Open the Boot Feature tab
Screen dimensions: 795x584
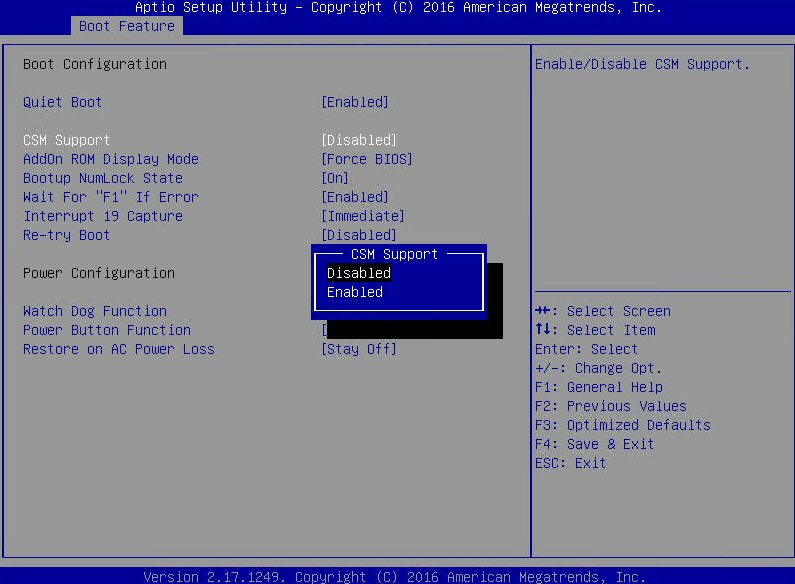(127, 26)
